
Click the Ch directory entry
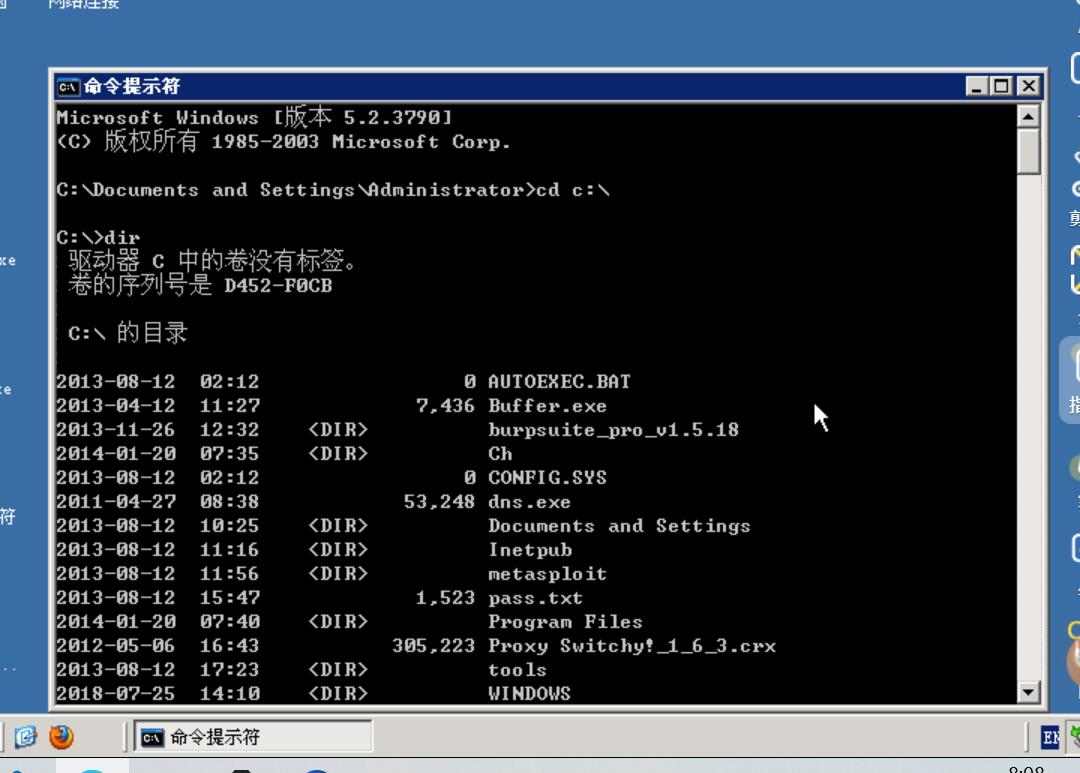(x=500, y=454)
